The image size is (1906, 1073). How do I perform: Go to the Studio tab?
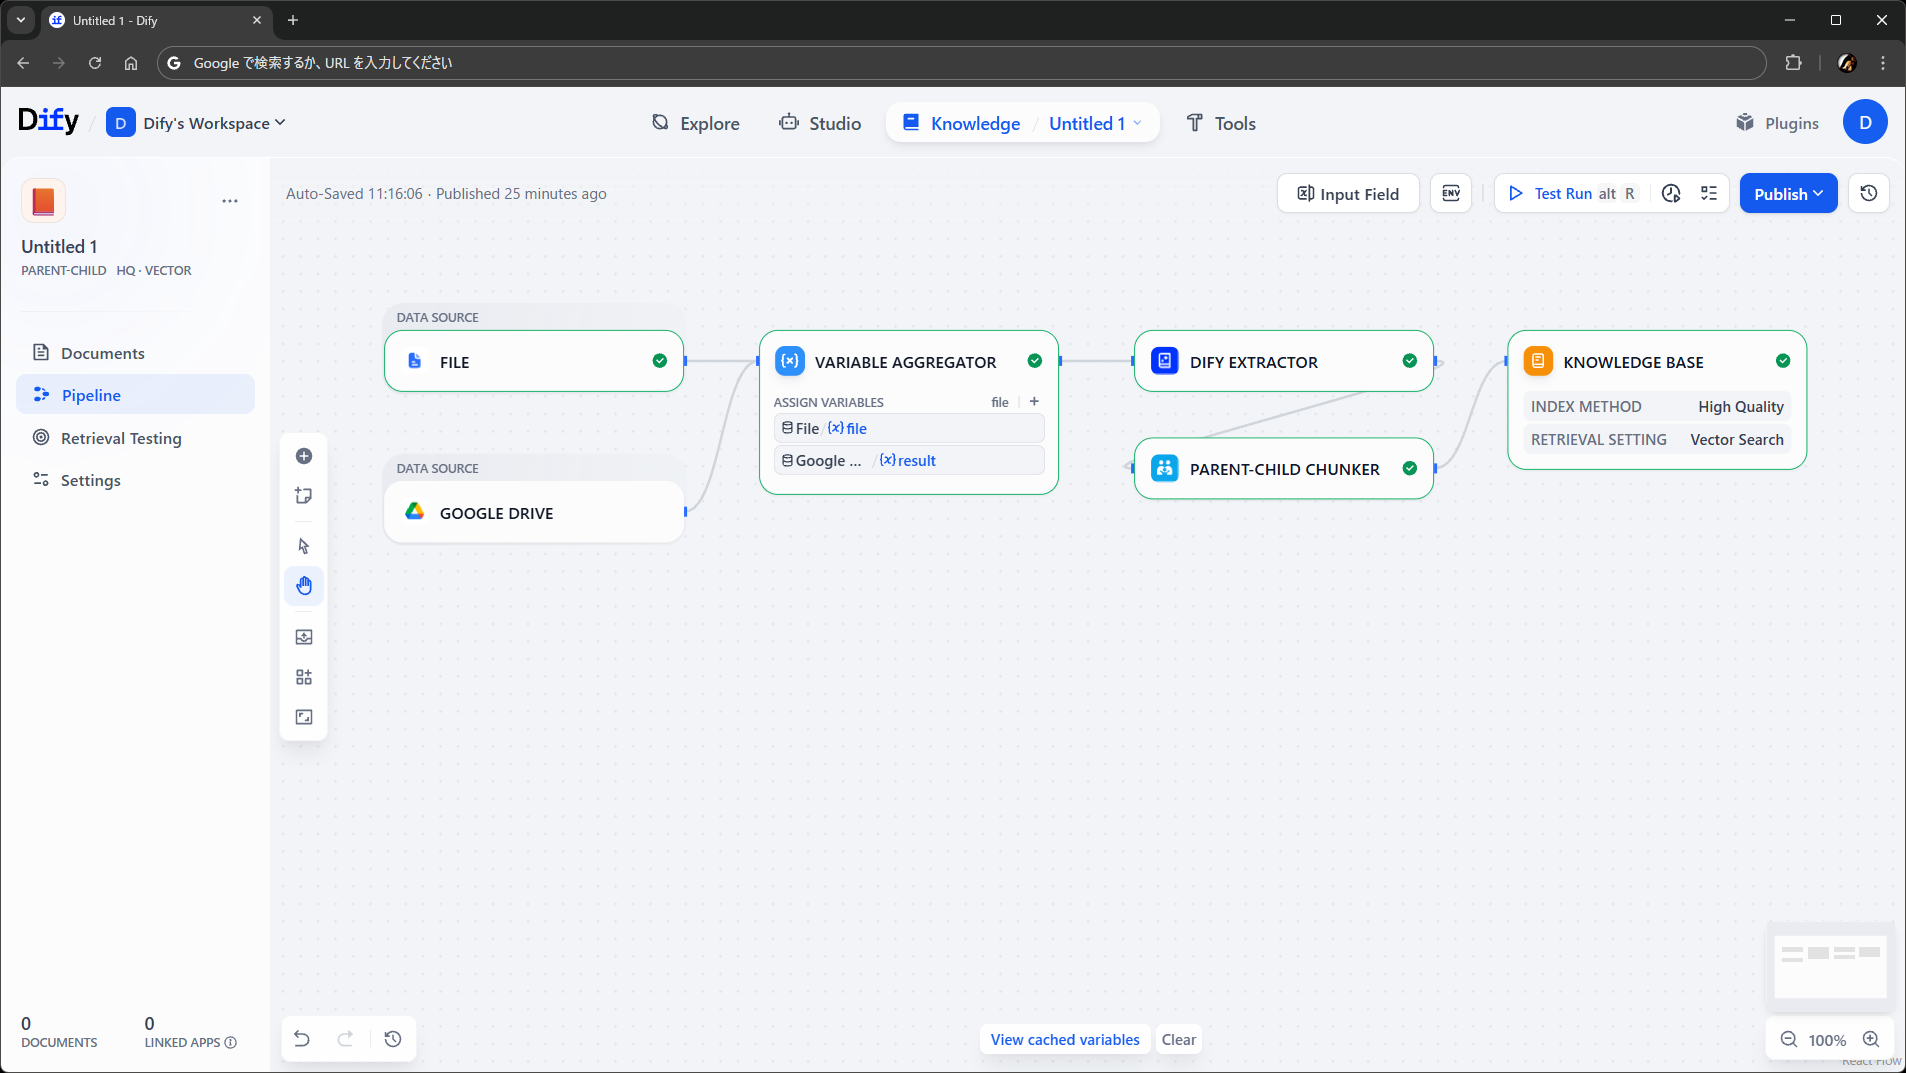point(820,123)
